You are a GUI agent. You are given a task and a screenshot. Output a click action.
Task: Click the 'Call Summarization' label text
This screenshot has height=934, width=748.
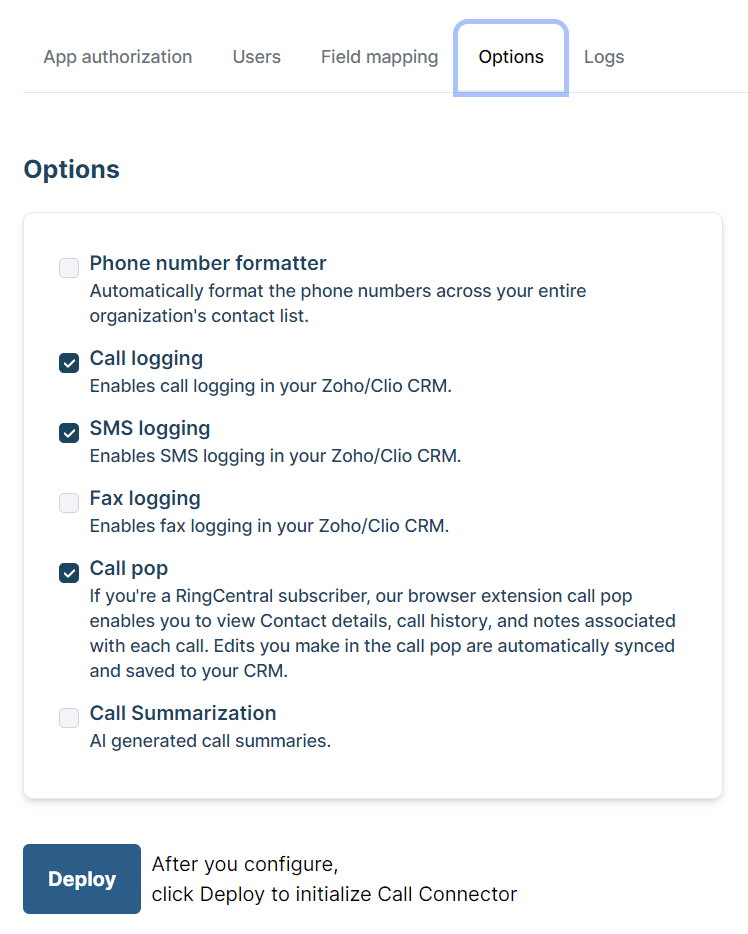[183, 713]
